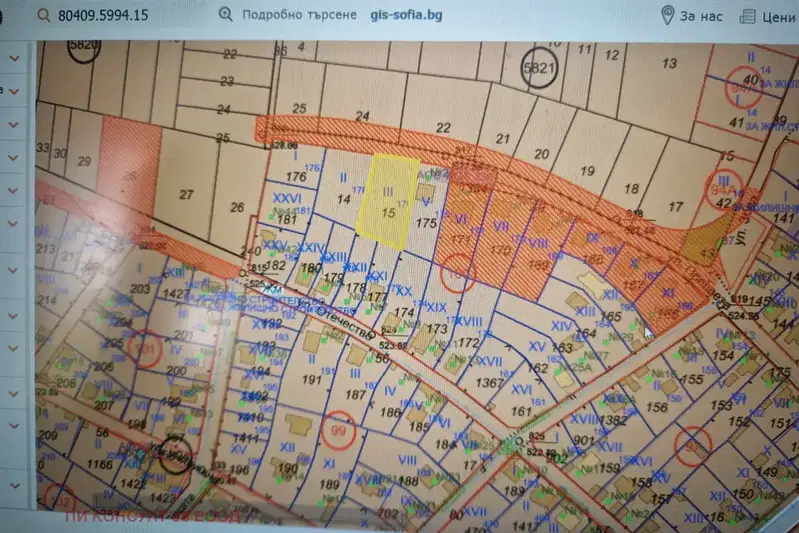This screenshot has height=533, width=799.
Task: Click parcel number 173
Action: 437,328
